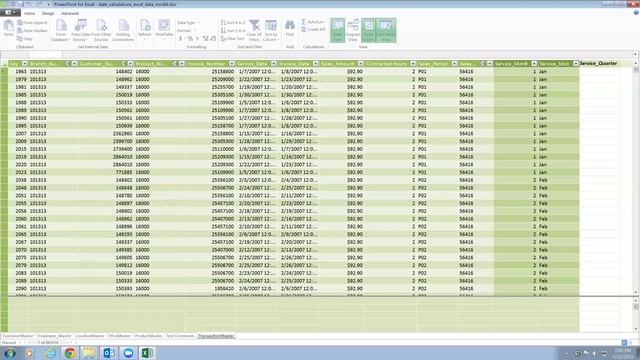The width and height of the screenshot is (640, 360).
Task: Switch to LocationMaster sheet tab
Action: pyautogui.click(x=90, y=336)
